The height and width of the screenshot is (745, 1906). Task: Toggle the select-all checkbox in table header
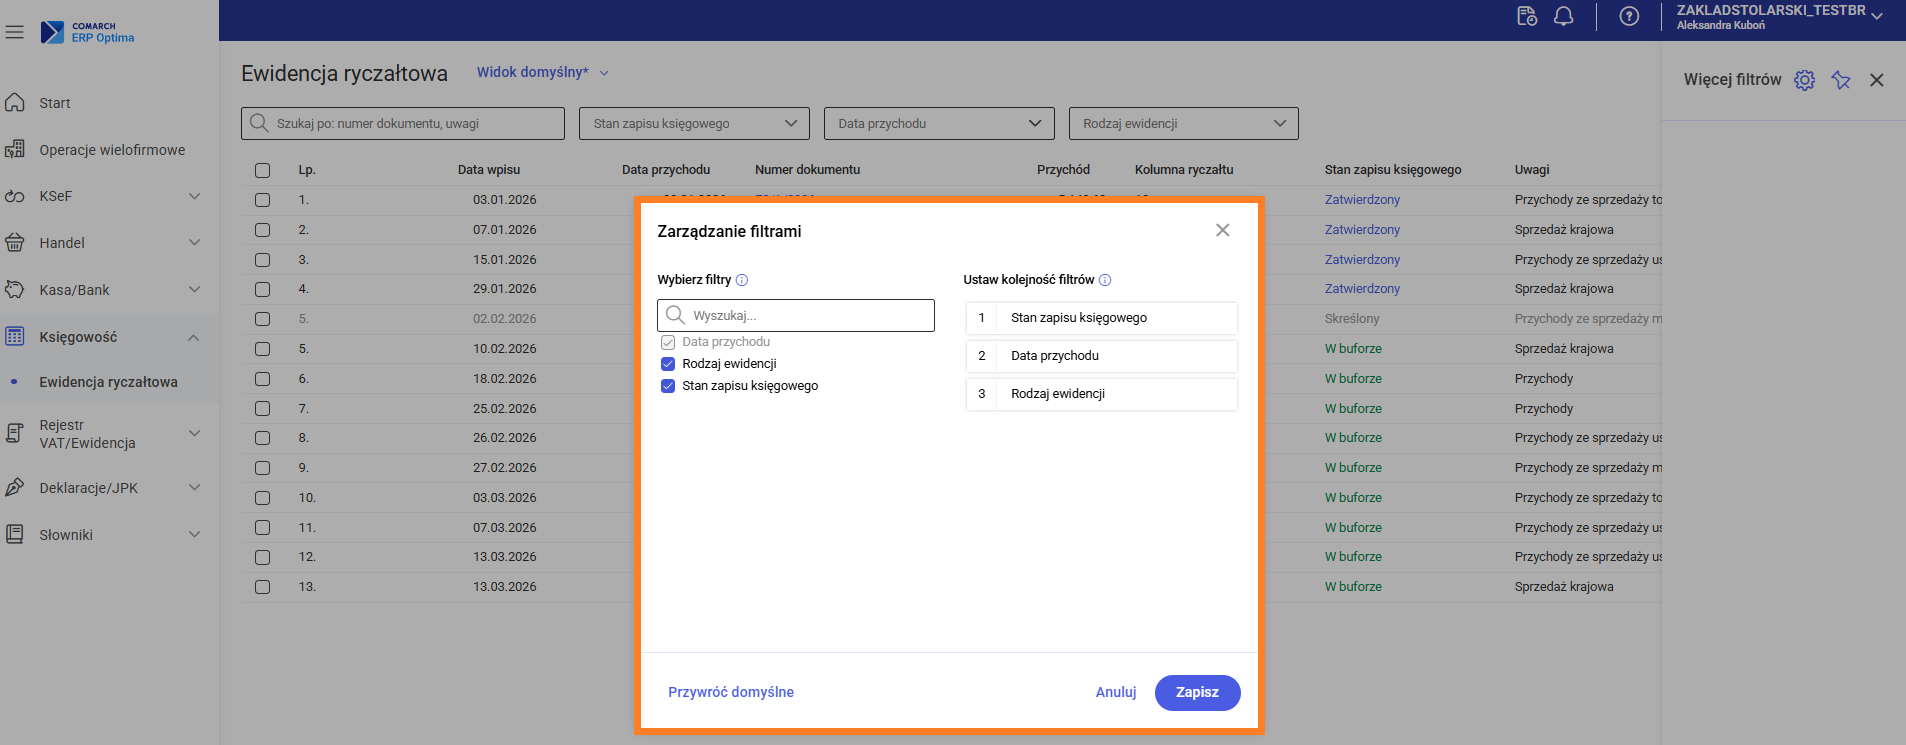tap(262, 170)
